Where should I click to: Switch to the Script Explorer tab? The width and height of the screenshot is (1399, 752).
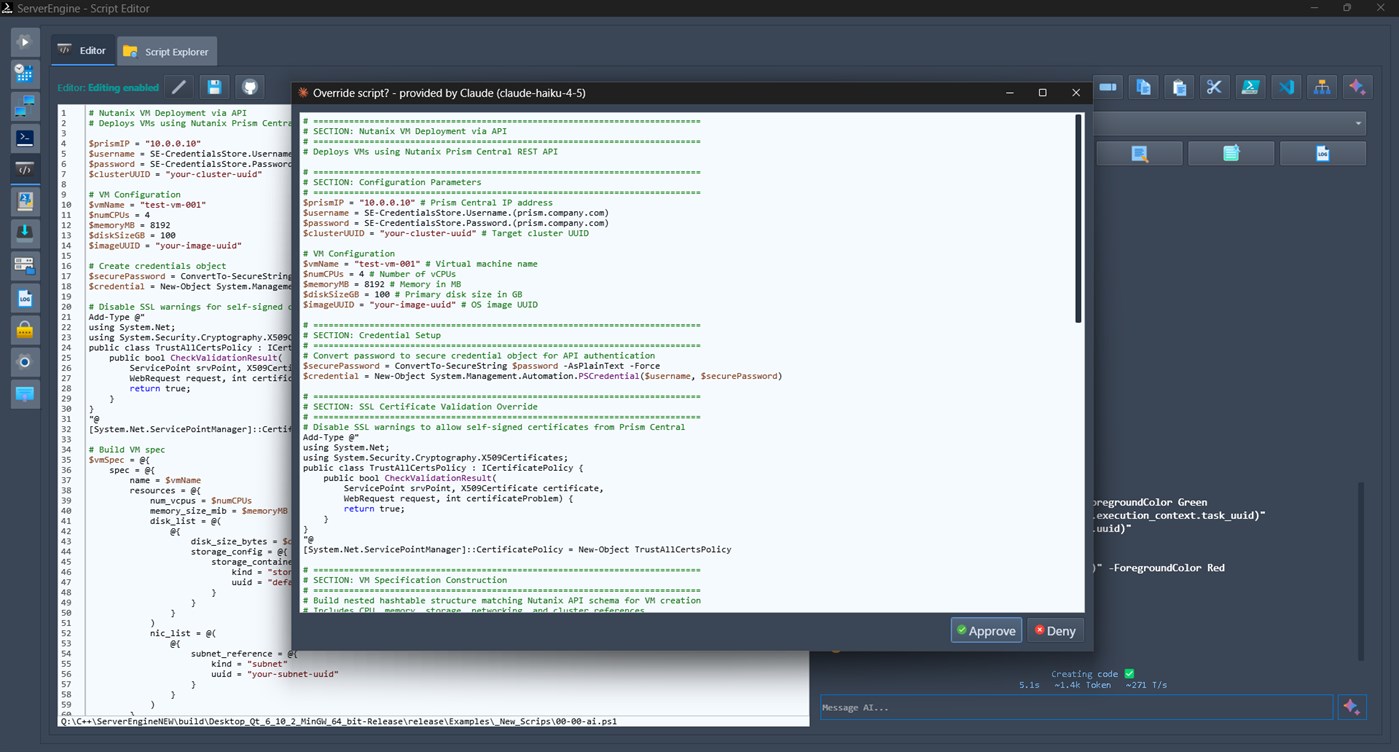click(166, 51)
